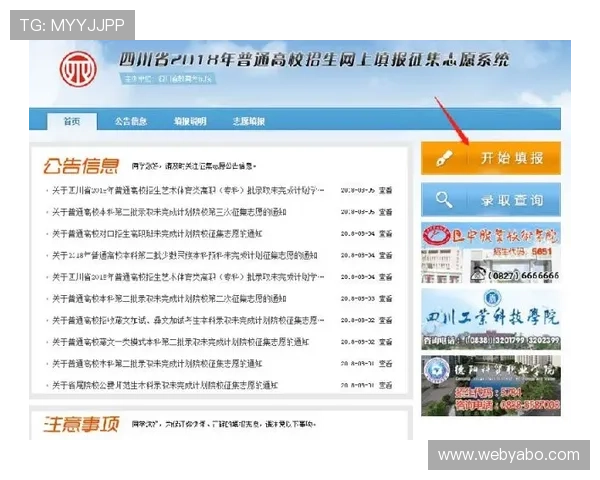Screen dimensions: 600x480
Task: Click 查看 beside the 藏文一类模式 notice
Action: click(x=385, y=342)
